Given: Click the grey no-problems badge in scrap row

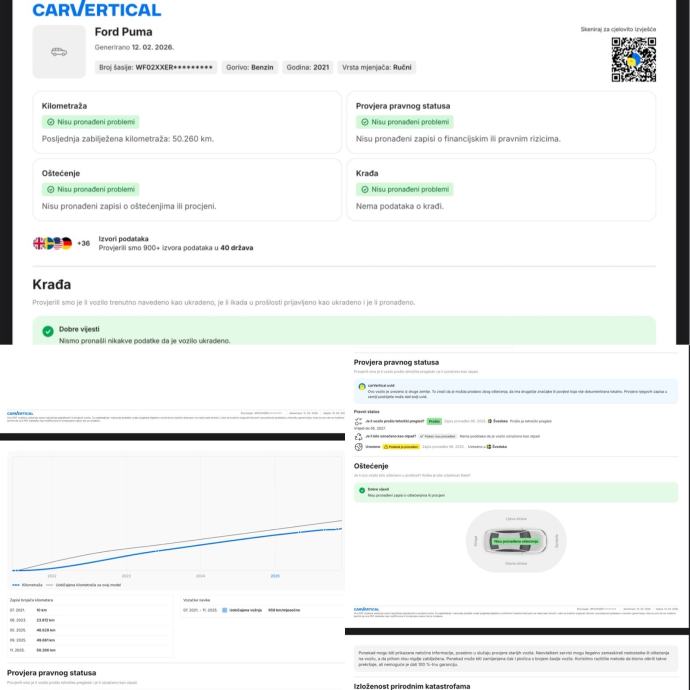Looking at the screenshot, I should (x=437, y=437).
